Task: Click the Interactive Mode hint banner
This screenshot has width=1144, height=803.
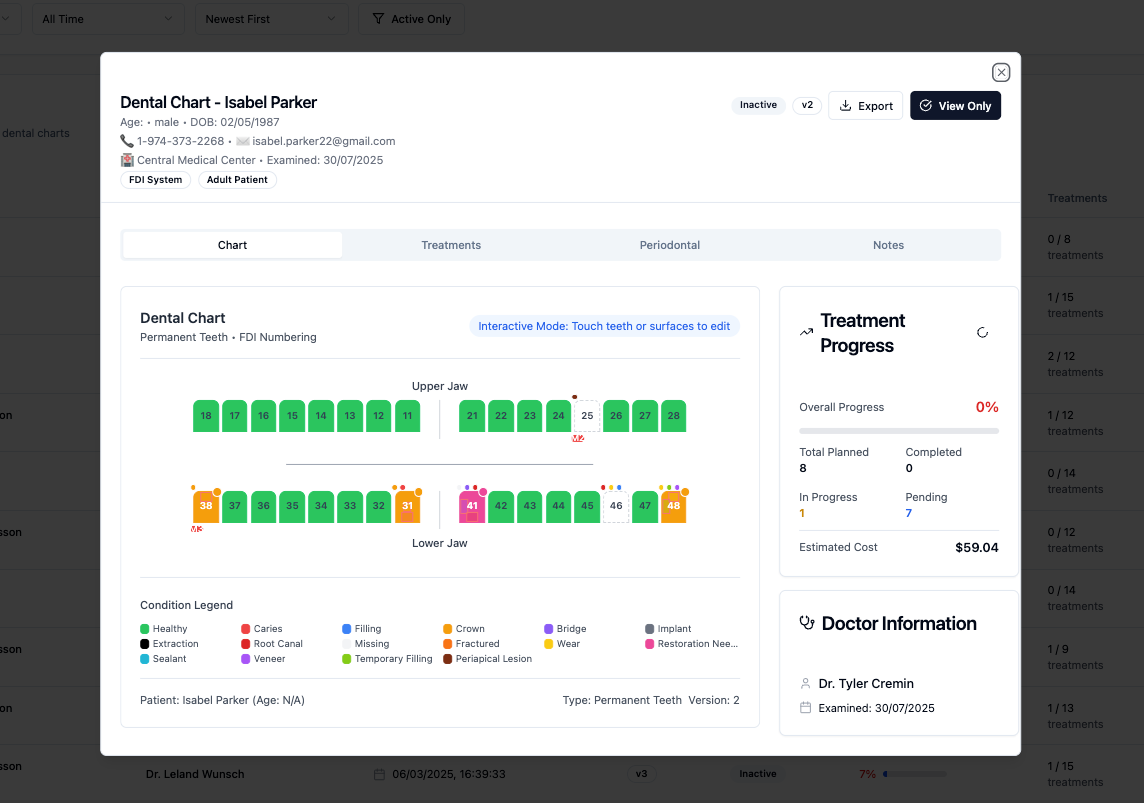Action: pos(604,326)
